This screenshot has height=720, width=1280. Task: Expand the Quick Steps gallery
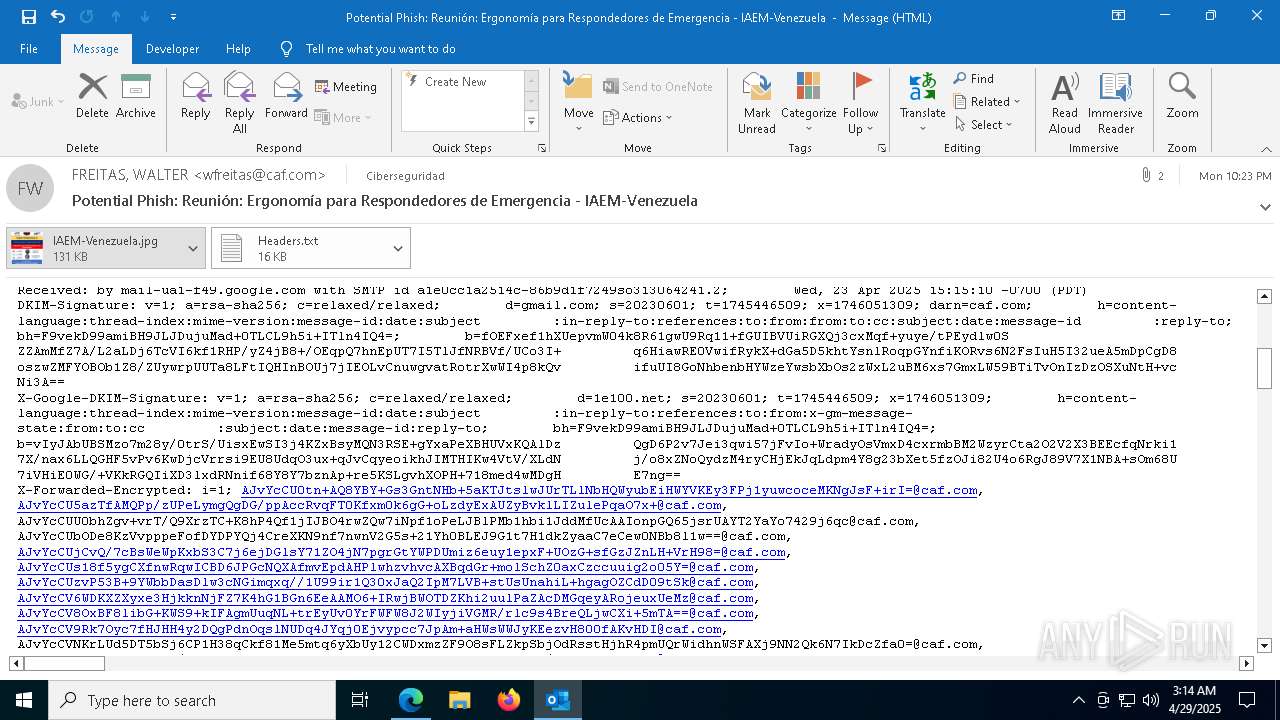[531, 122]
